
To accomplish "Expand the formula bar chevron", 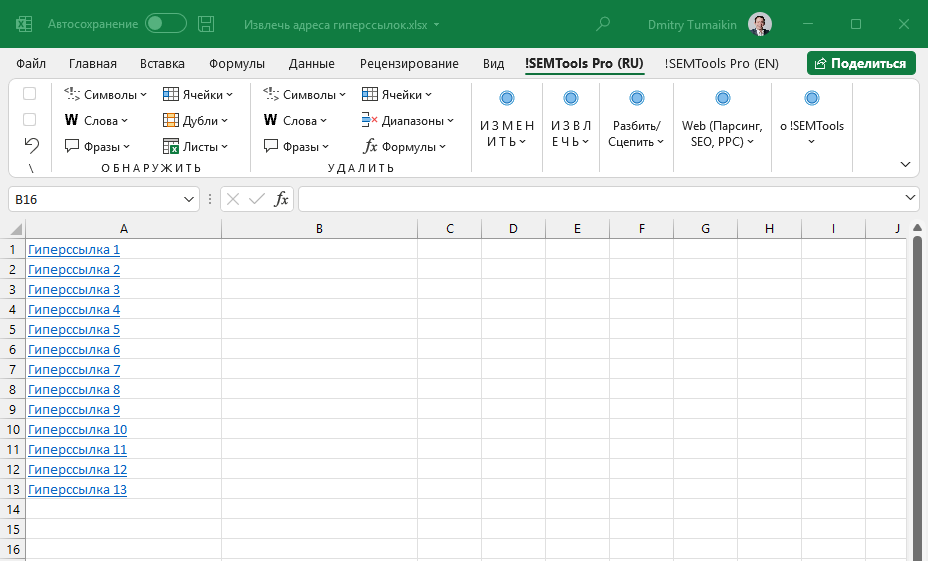I will (x=910, y=198).
